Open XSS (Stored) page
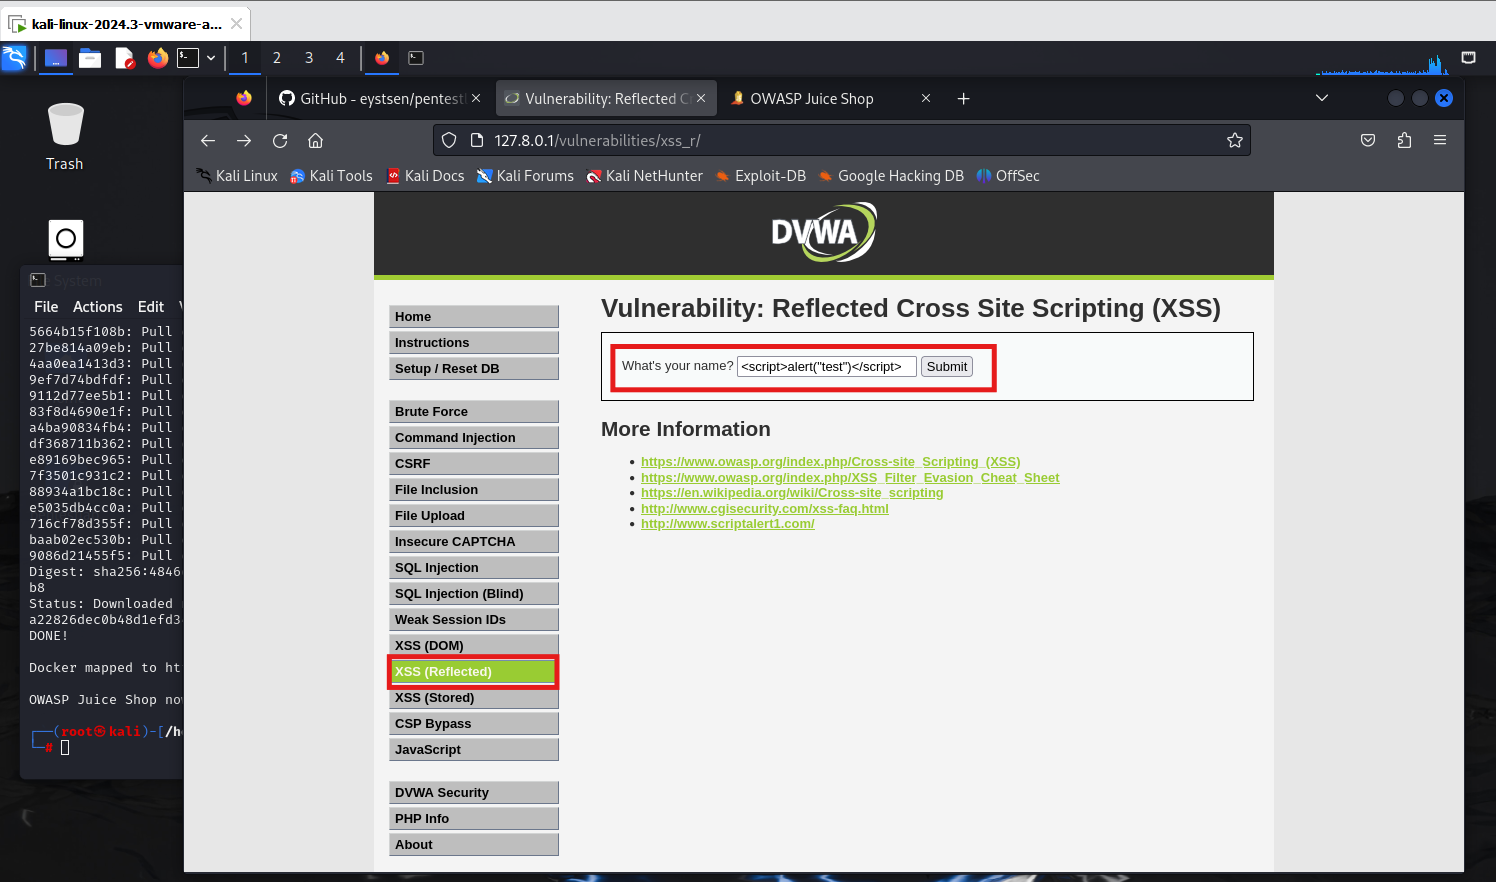 coord(473,697)
